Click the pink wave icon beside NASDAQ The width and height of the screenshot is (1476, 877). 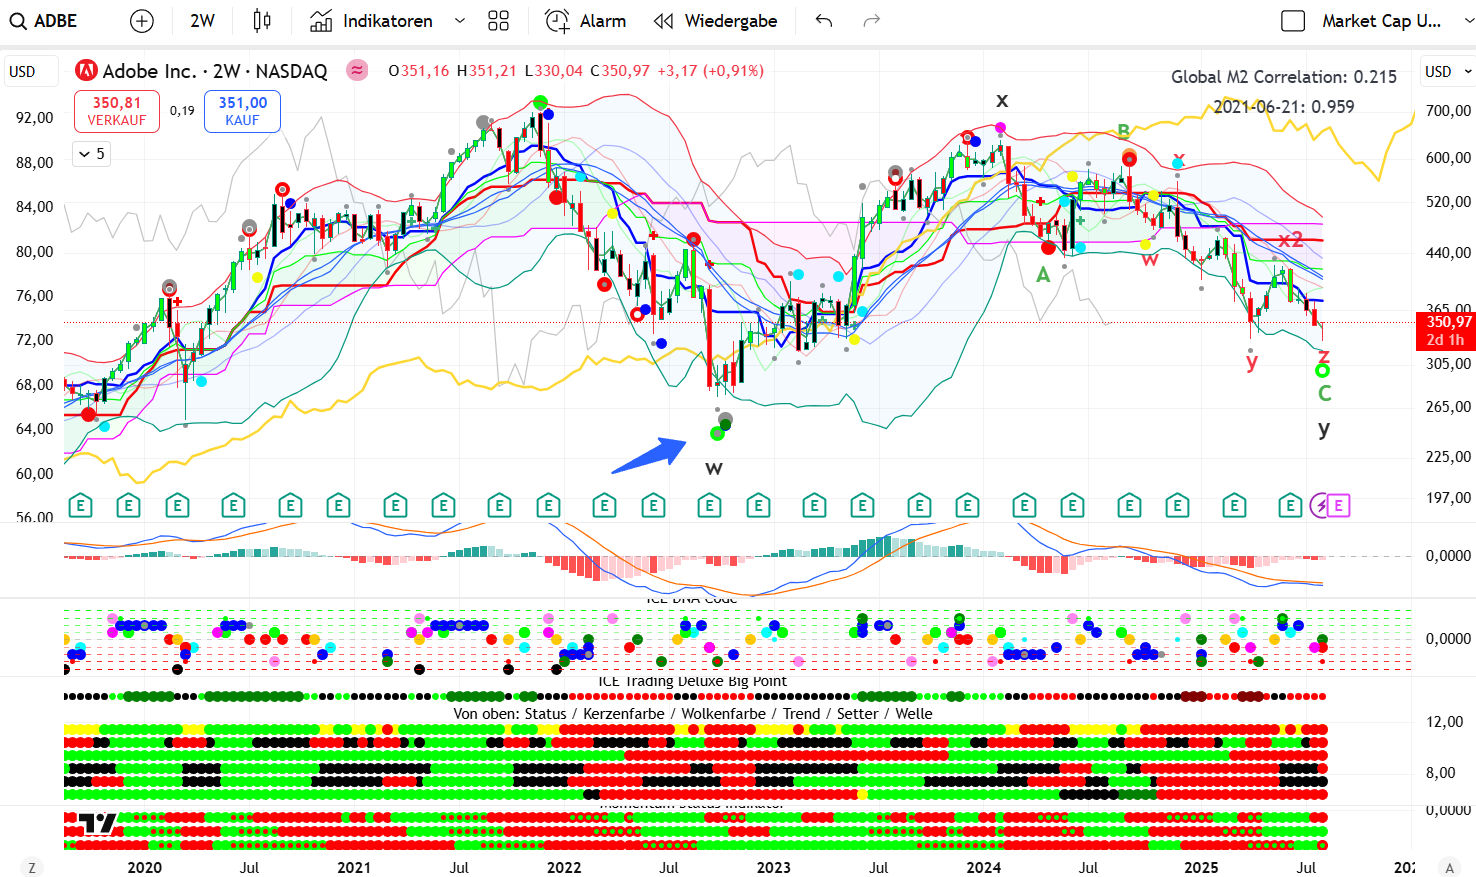(357, 70)
